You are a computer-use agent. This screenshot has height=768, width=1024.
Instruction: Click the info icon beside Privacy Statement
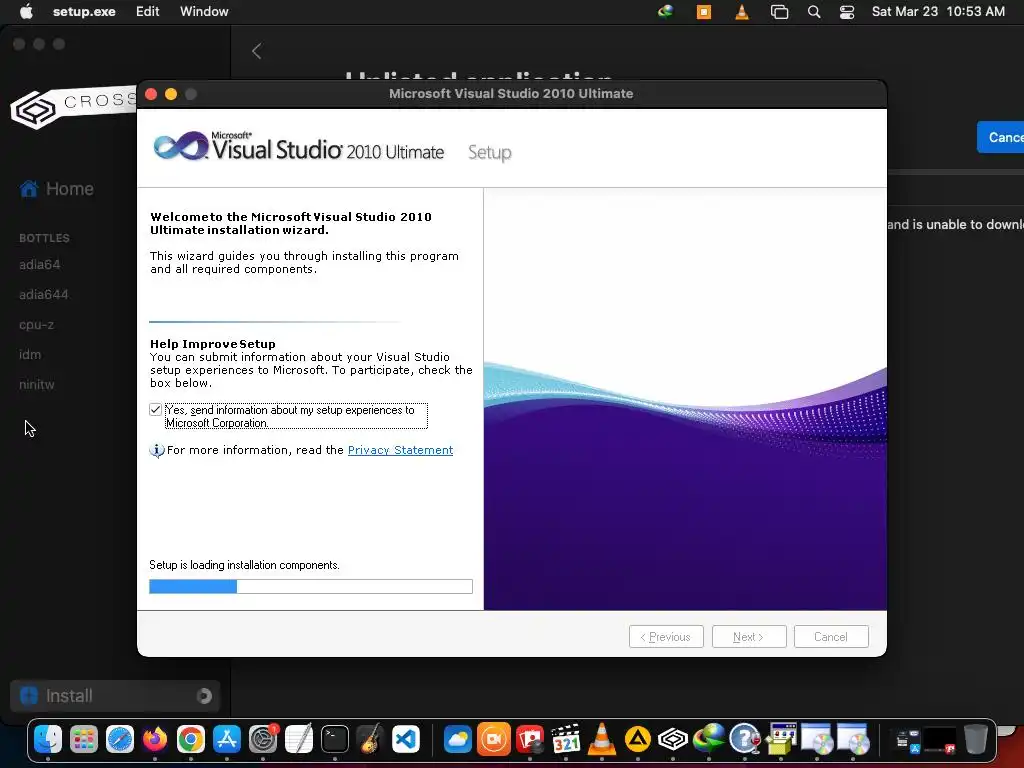[x=157, y=450]
